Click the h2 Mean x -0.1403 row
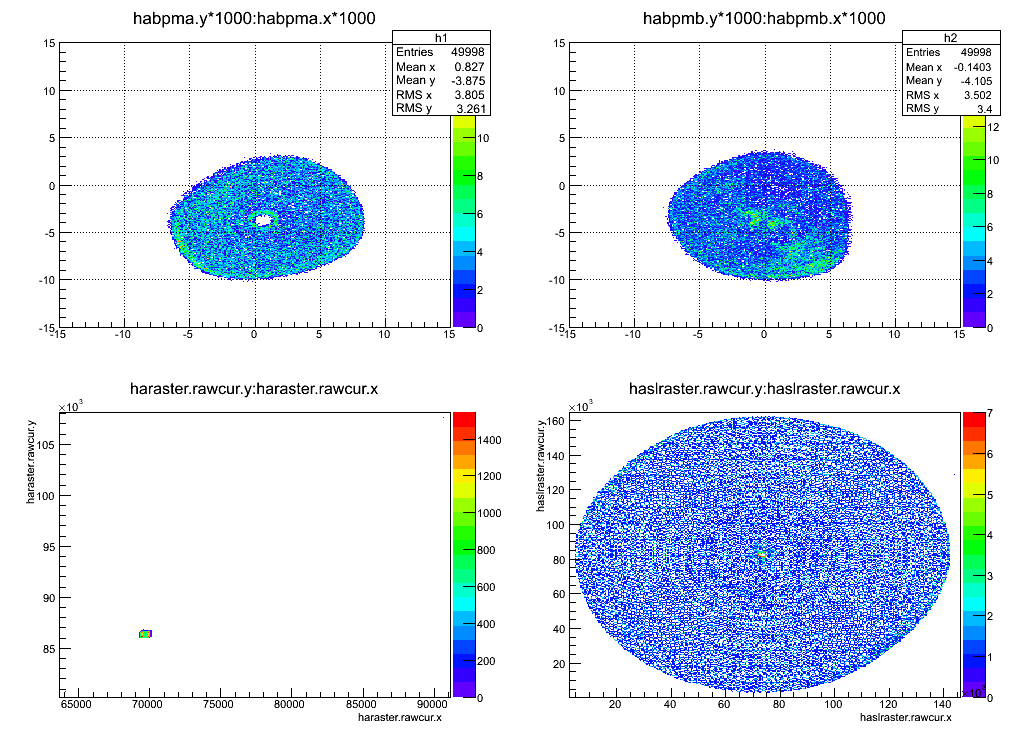The image size is (1020, 740). point(951,66)
